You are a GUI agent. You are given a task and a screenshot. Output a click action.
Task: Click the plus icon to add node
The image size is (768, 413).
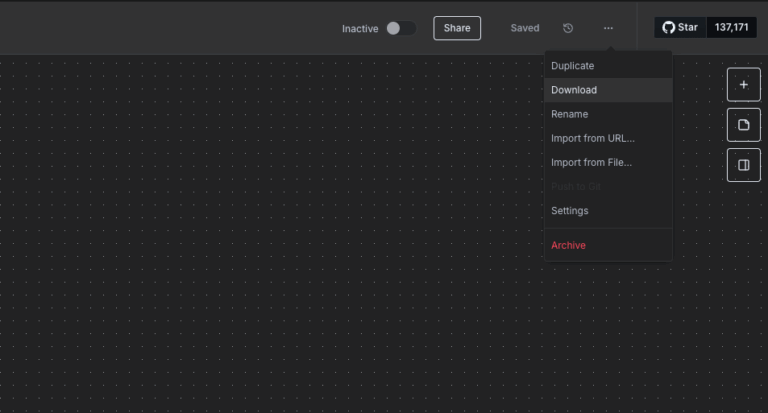click(x=743, y=85)
